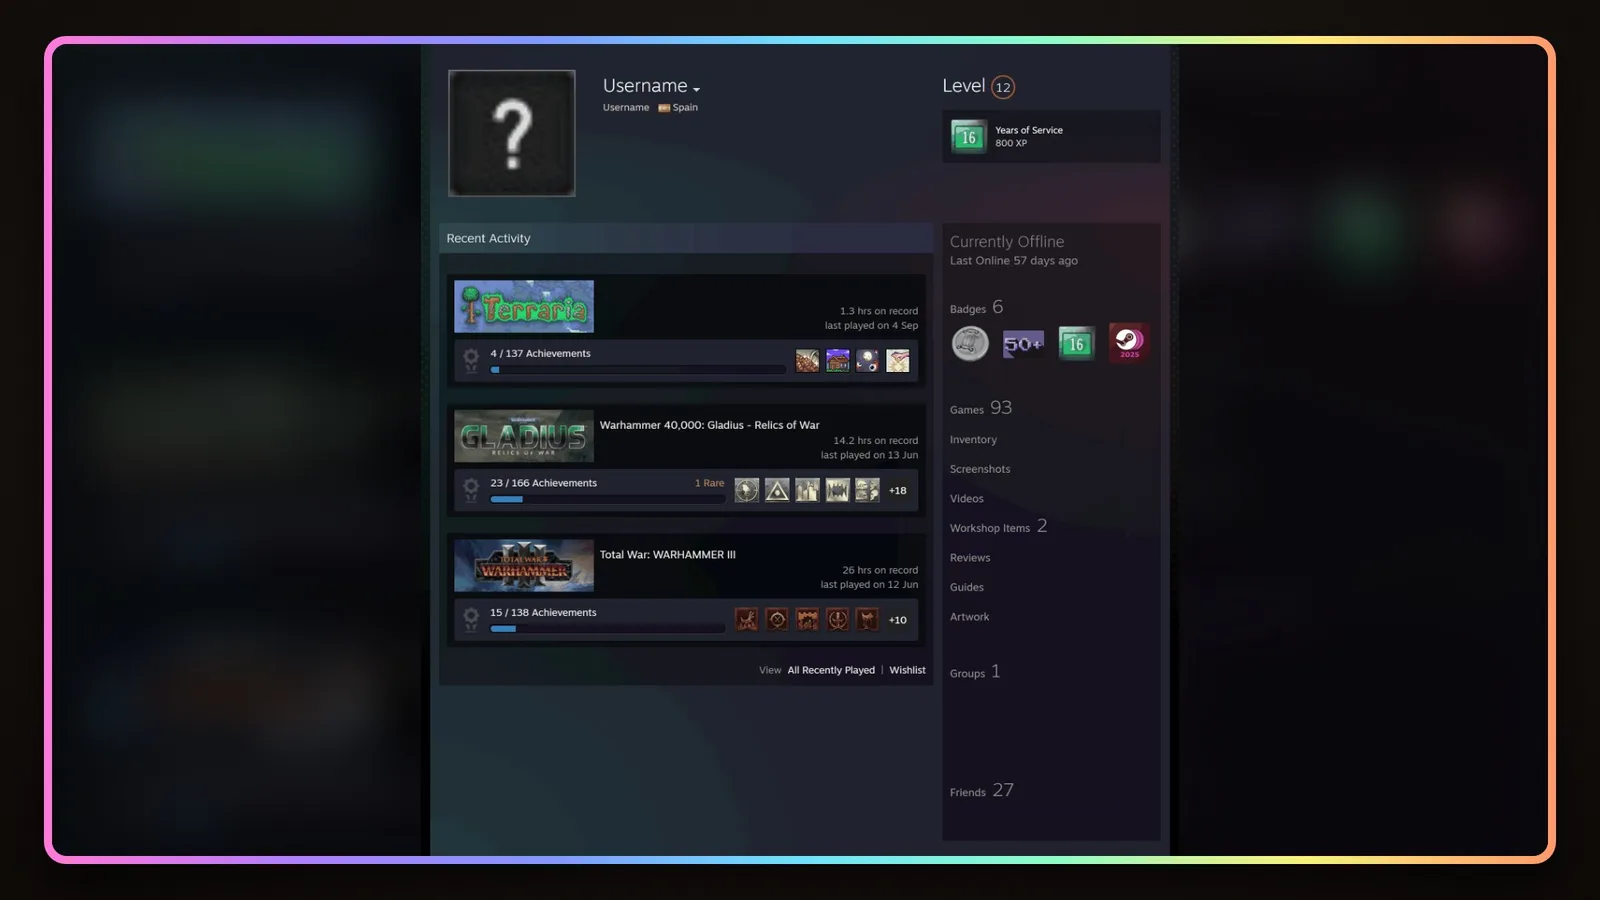Click the purple 50+ badge

1023,344
